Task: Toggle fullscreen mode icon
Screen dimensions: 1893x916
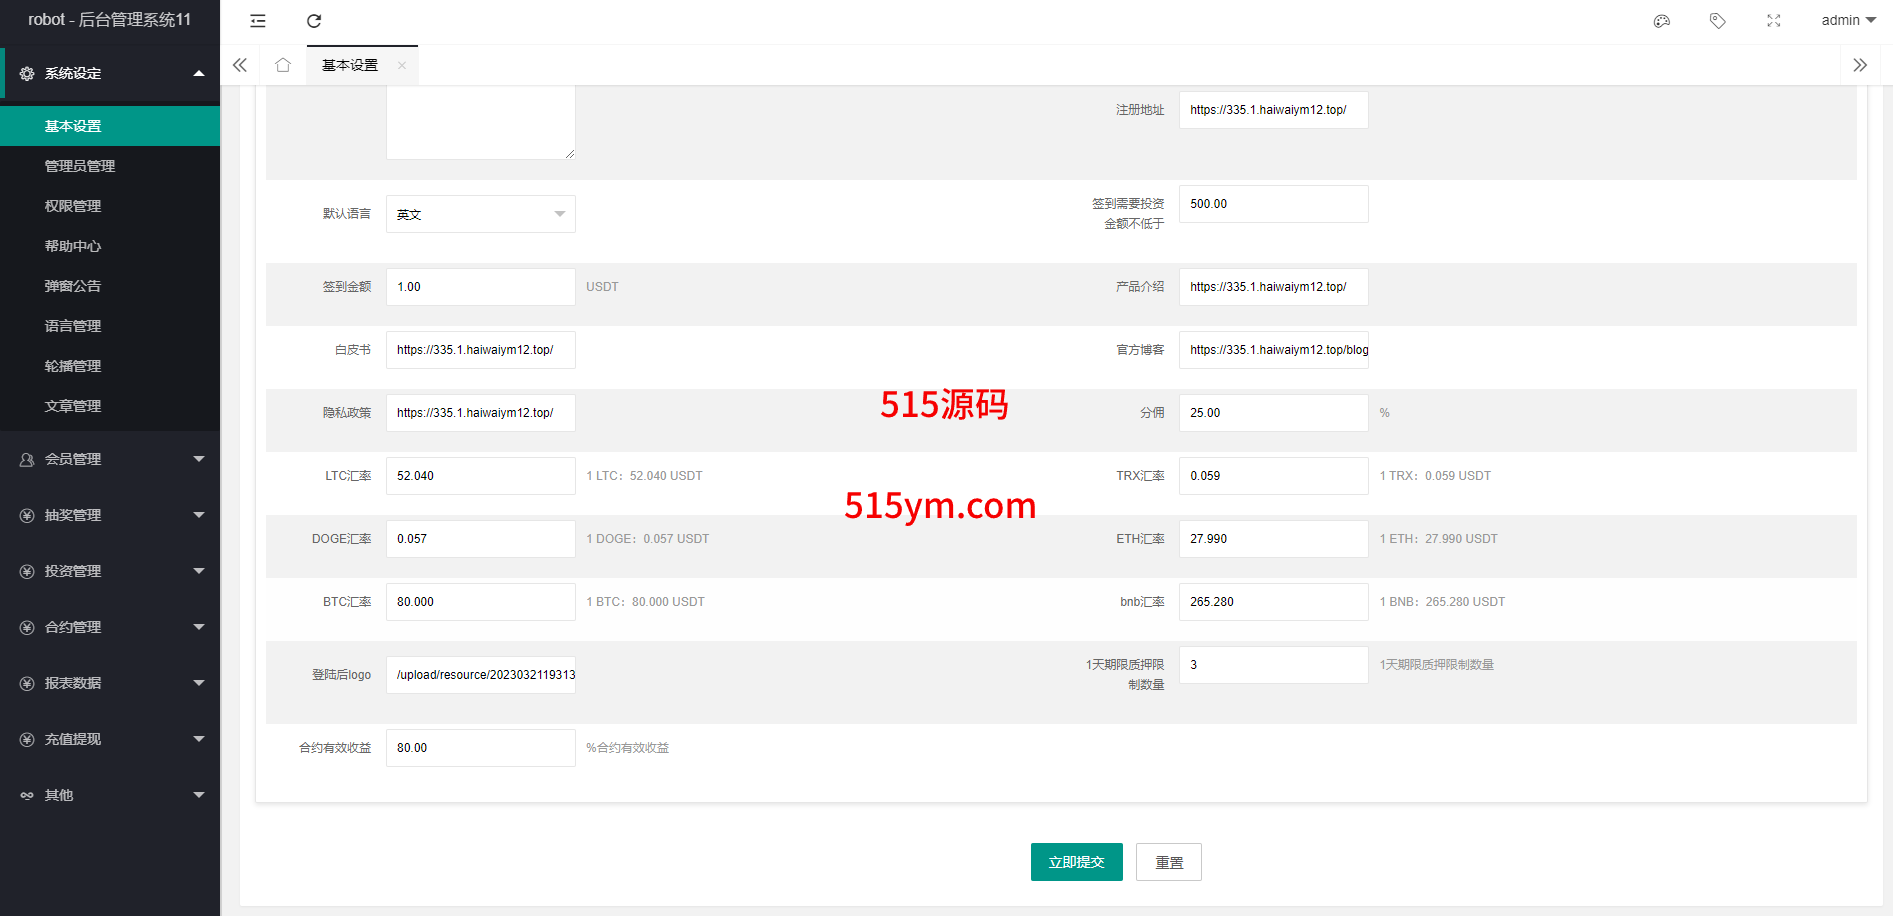Action: click(1774, 21)
